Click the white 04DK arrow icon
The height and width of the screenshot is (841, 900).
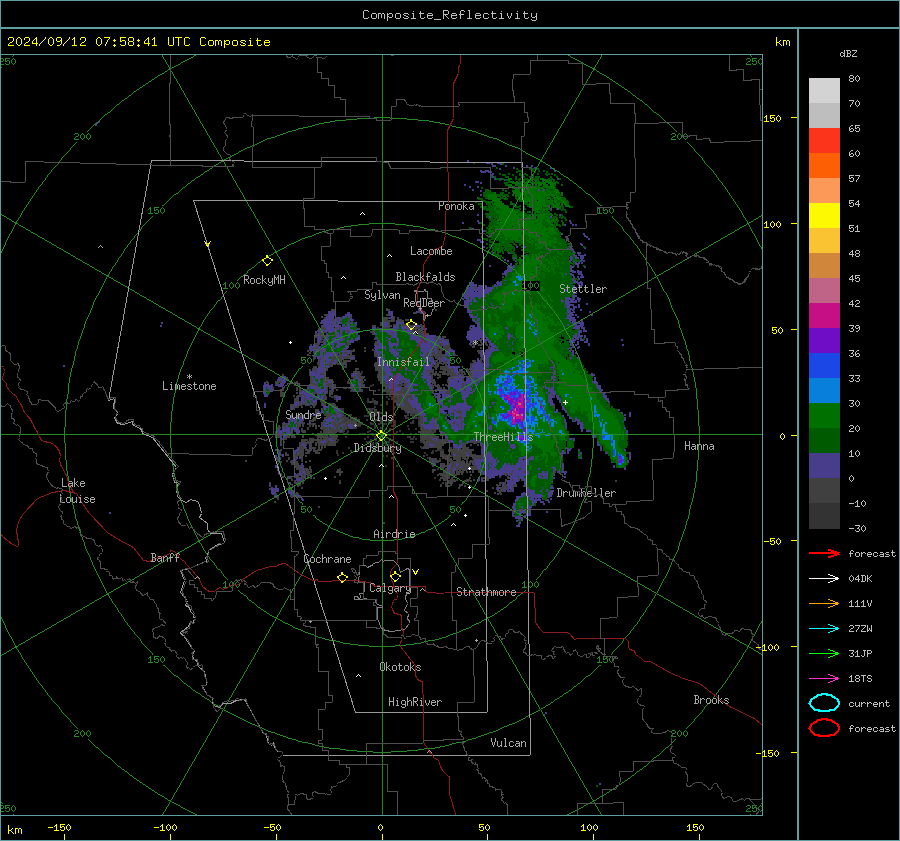824,578
